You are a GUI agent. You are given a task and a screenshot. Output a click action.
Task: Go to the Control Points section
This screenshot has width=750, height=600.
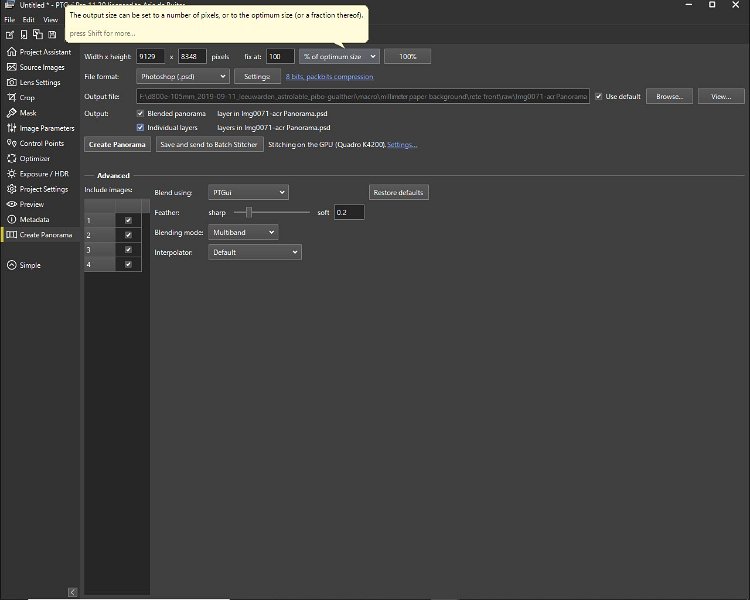coord(41,143)
